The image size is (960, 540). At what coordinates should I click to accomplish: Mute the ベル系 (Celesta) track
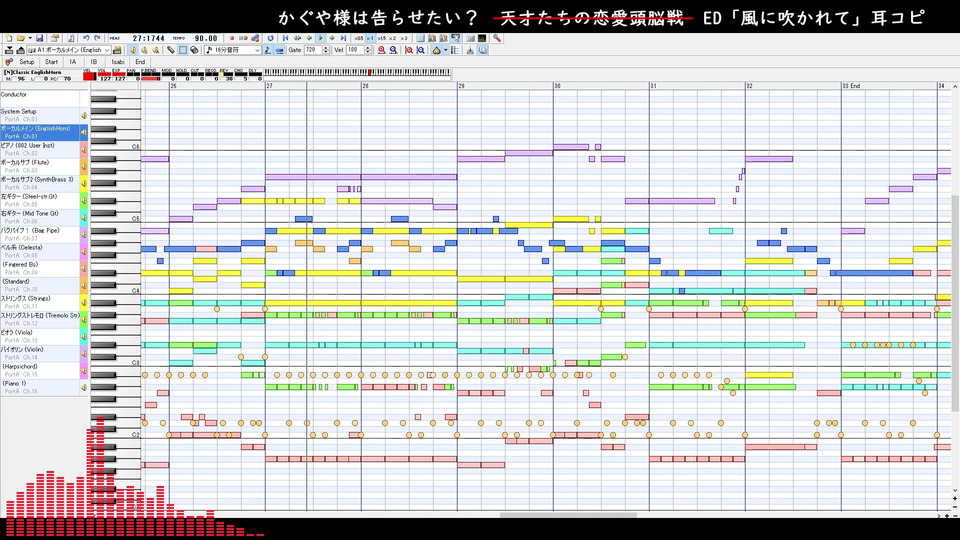coord(84,251)
